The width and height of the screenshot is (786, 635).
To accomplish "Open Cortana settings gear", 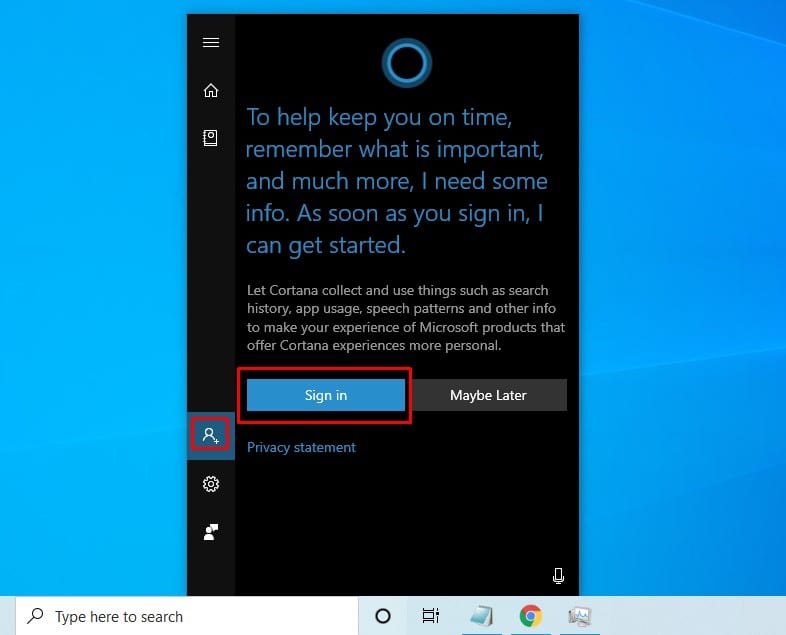I will 211,484.
